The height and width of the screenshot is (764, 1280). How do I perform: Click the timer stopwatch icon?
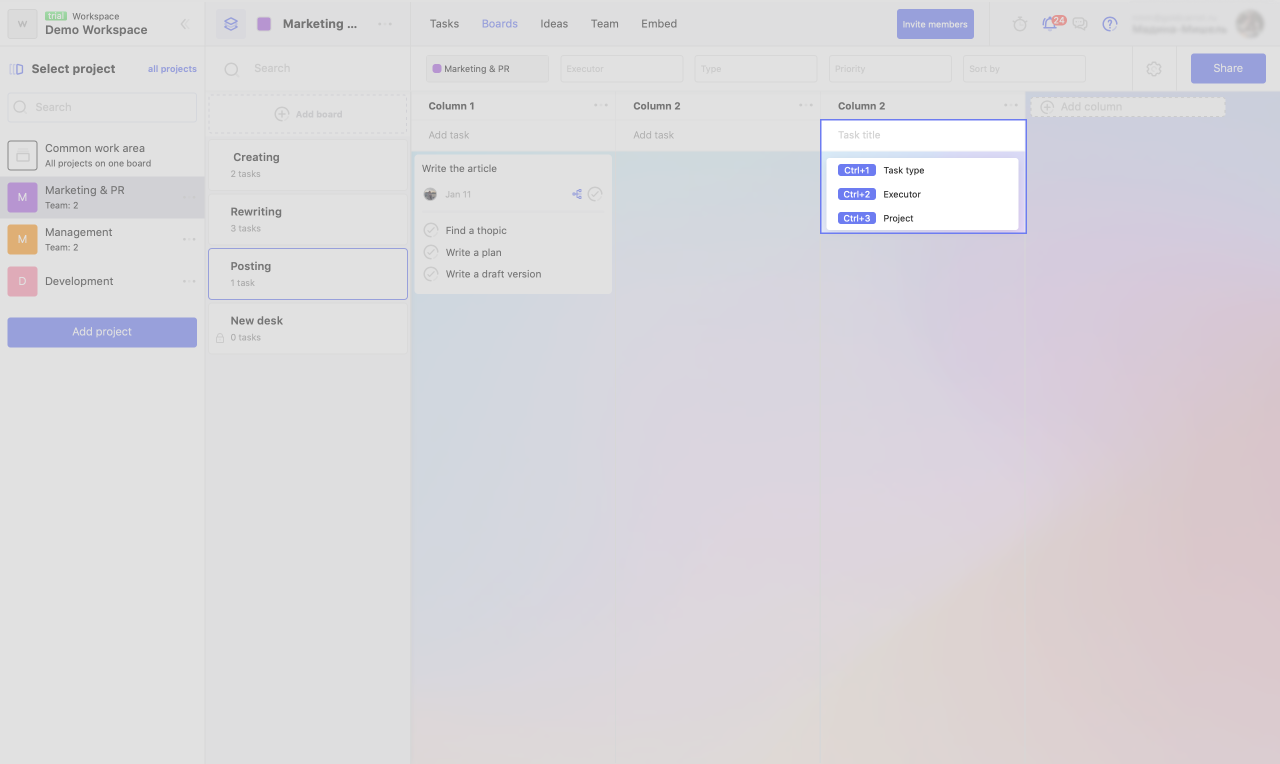click(x=1019, y=24)
